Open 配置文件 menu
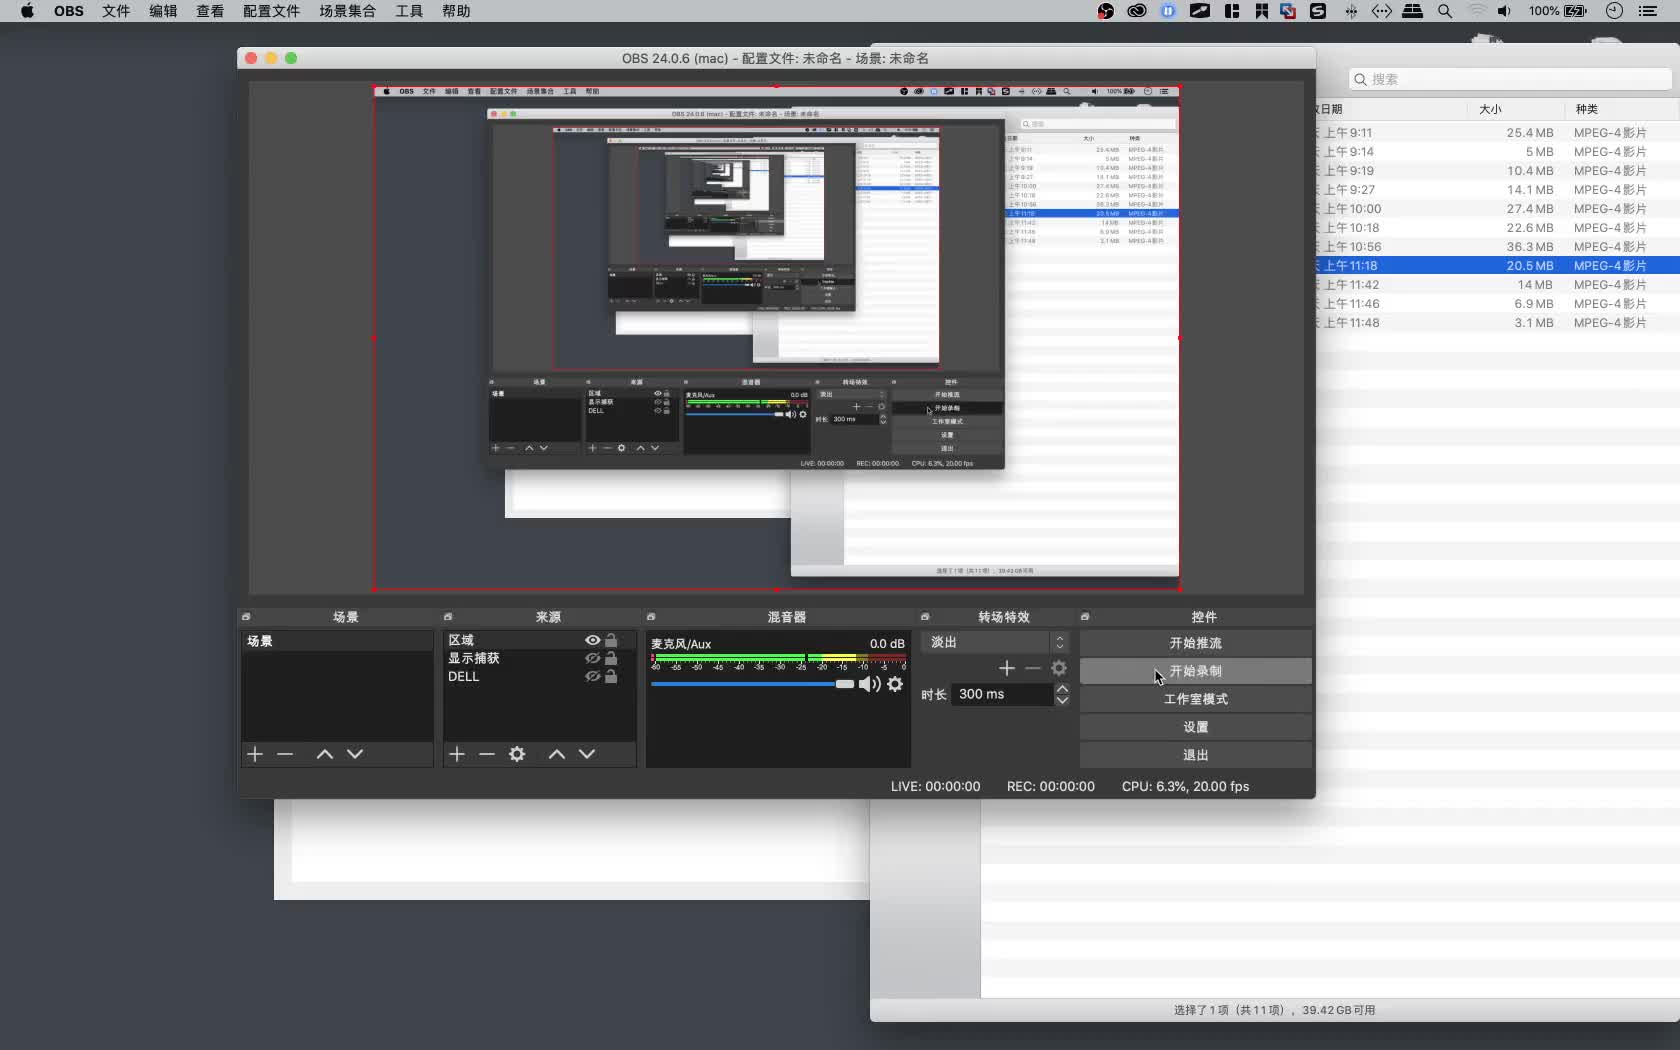1680x1050 pixels. pyautogui.click(x=271, y=11)
